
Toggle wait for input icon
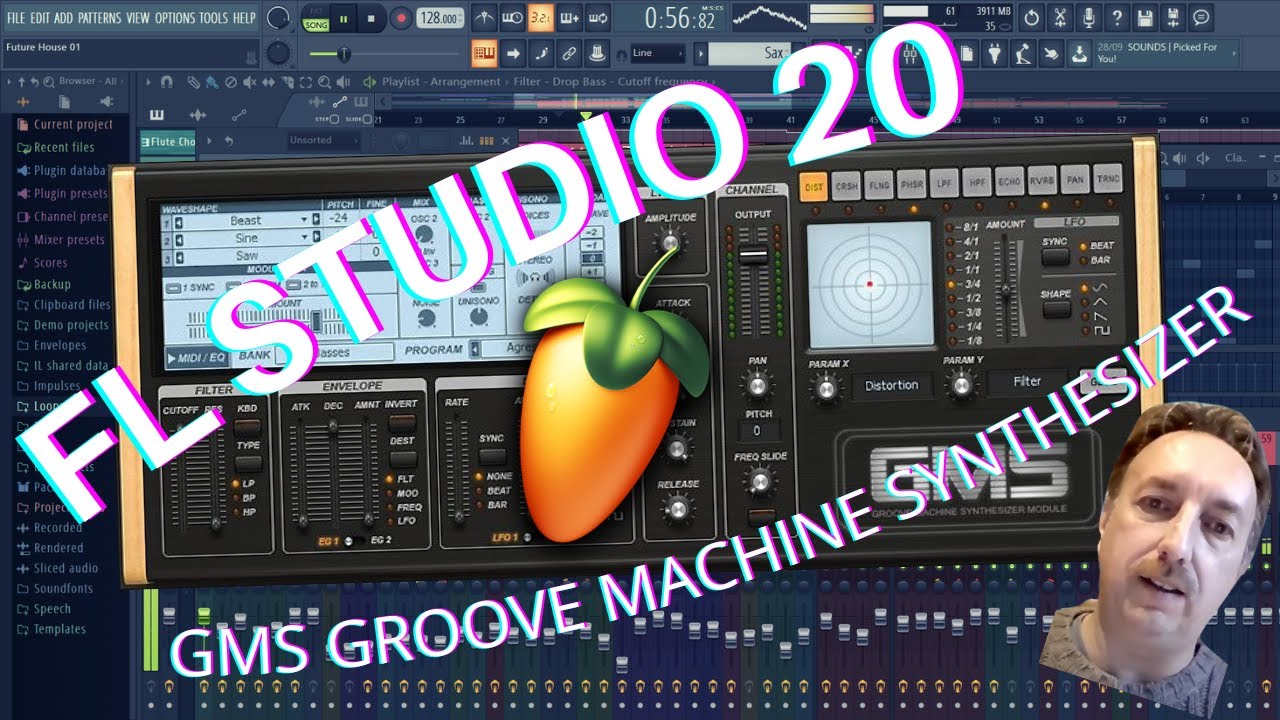tap(513, 18)
